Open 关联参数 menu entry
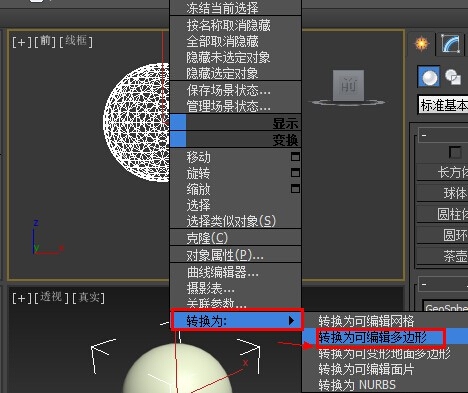 [235, 303]
